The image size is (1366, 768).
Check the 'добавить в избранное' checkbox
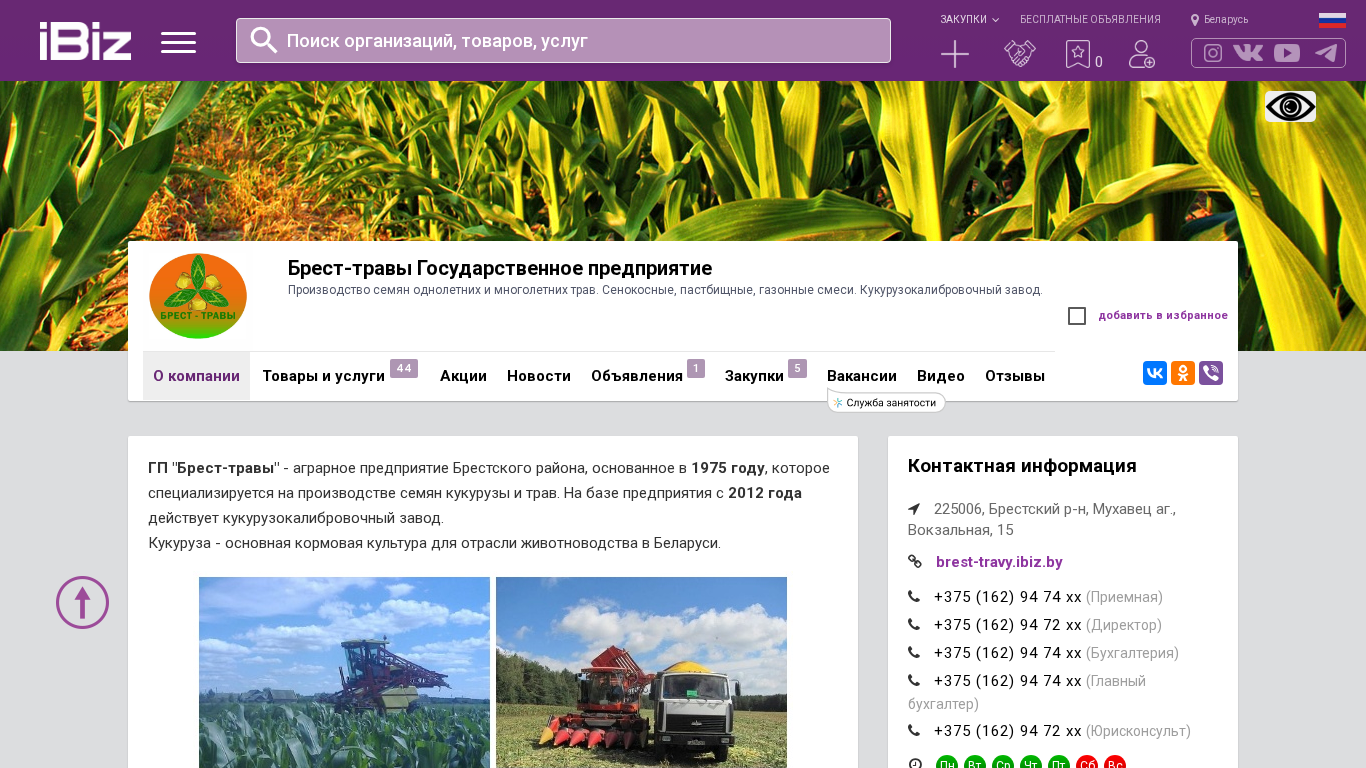tap(1077, 316)
